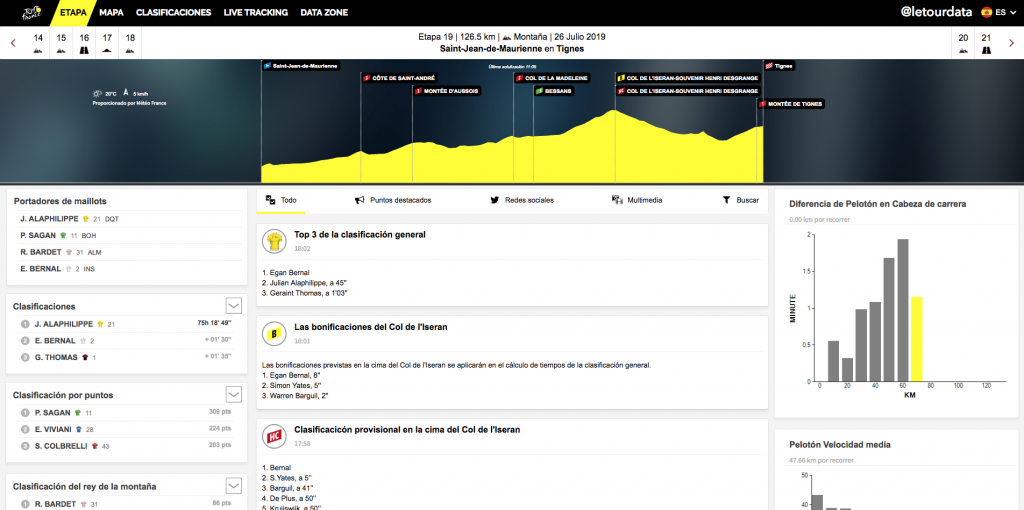Expand the Clasificación por puntos dropdown

tap(234, 394)
